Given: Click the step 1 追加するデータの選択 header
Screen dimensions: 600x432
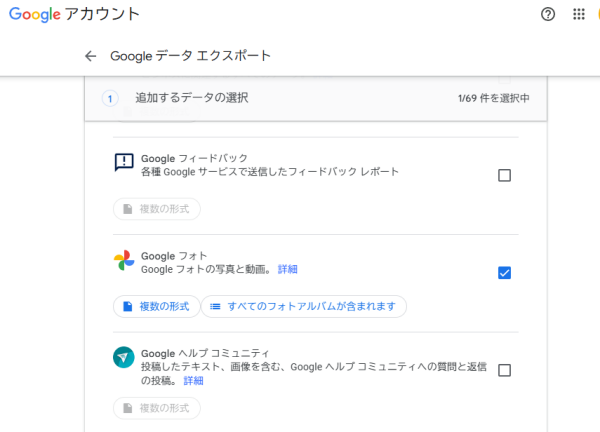Looking at the screenshot, I should (316, 98).
